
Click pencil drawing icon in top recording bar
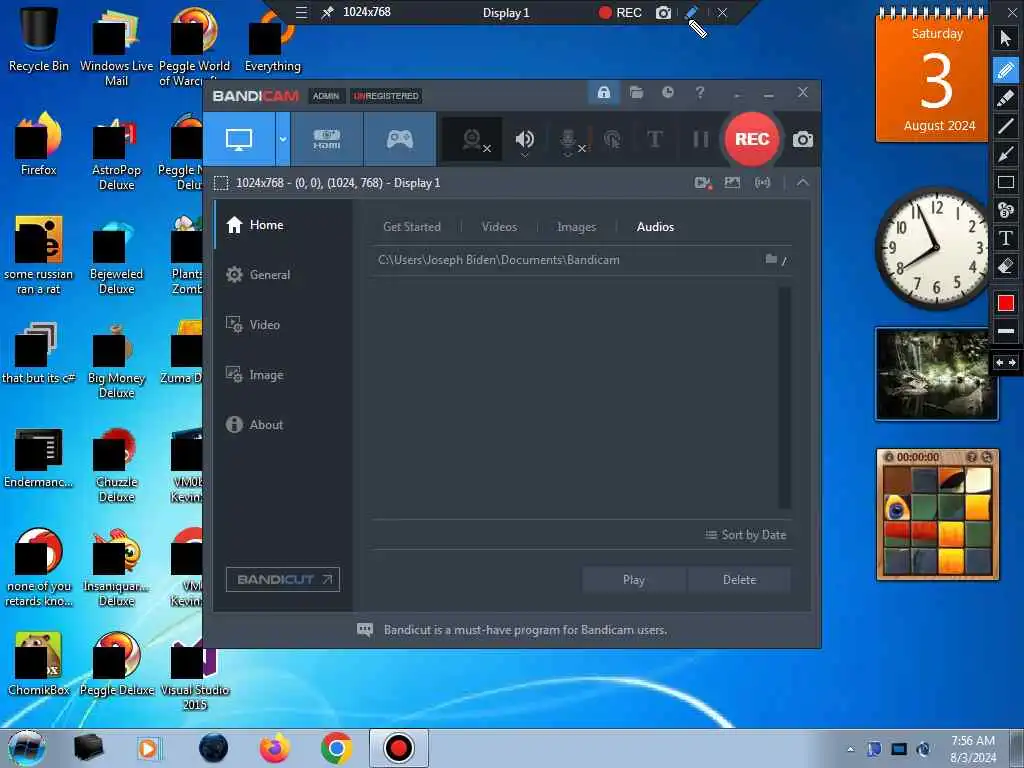coord(692,13)
